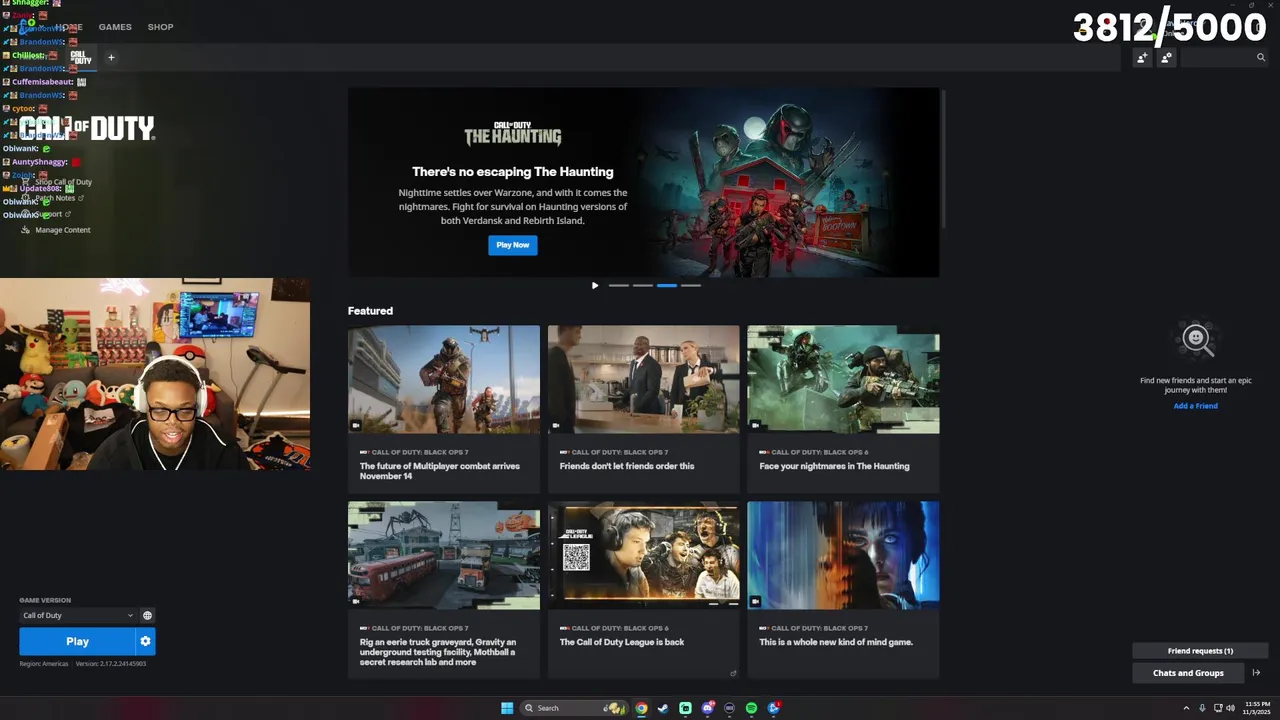Screen dimensions: 1280x720
Task: Open the eerie truck graveyard thumbnail
Action: [x=444, y=555]
